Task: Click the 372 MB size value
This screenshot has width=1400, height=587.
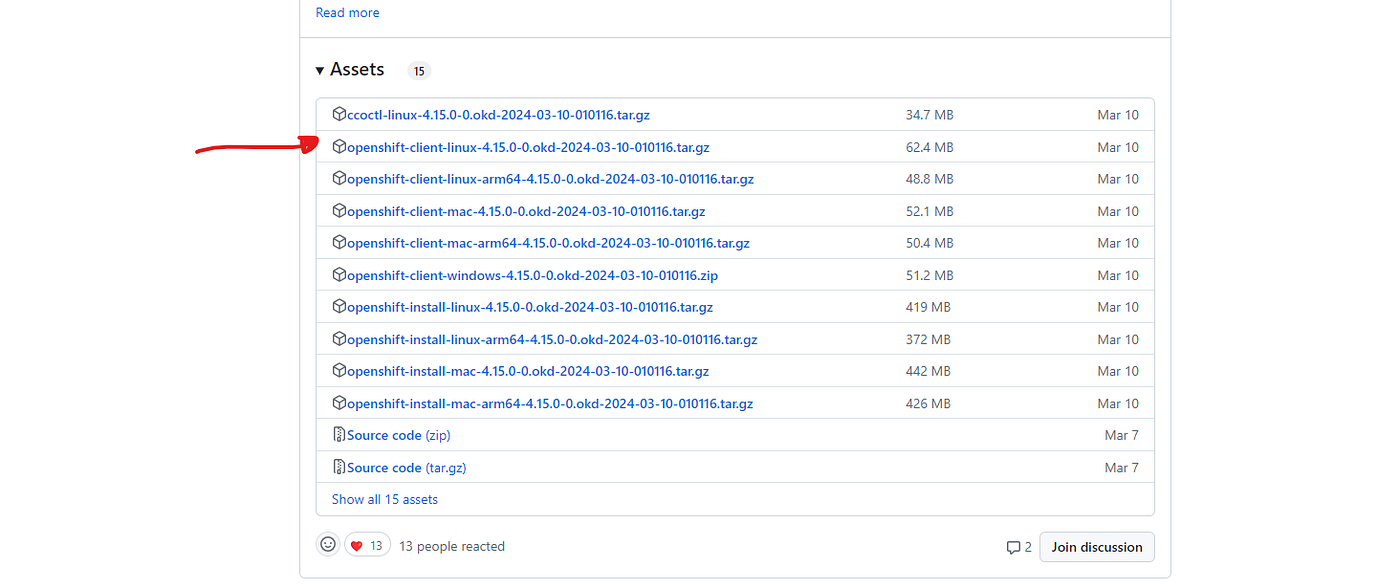Action: pos(928,339)
